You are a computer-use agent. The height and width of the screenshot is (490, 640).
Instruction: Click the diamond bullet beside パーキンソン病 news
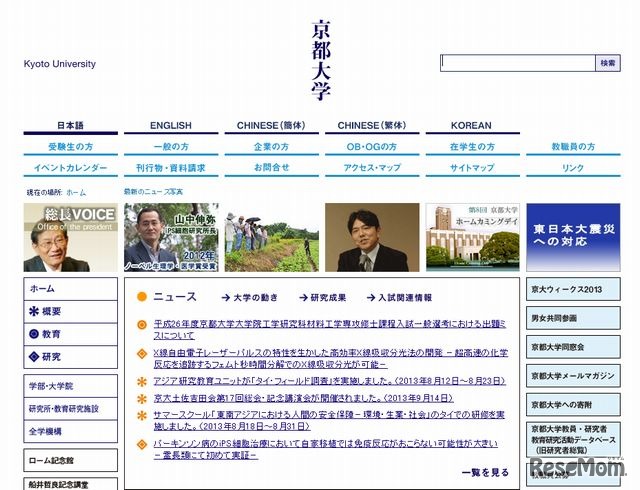(142, 444)
